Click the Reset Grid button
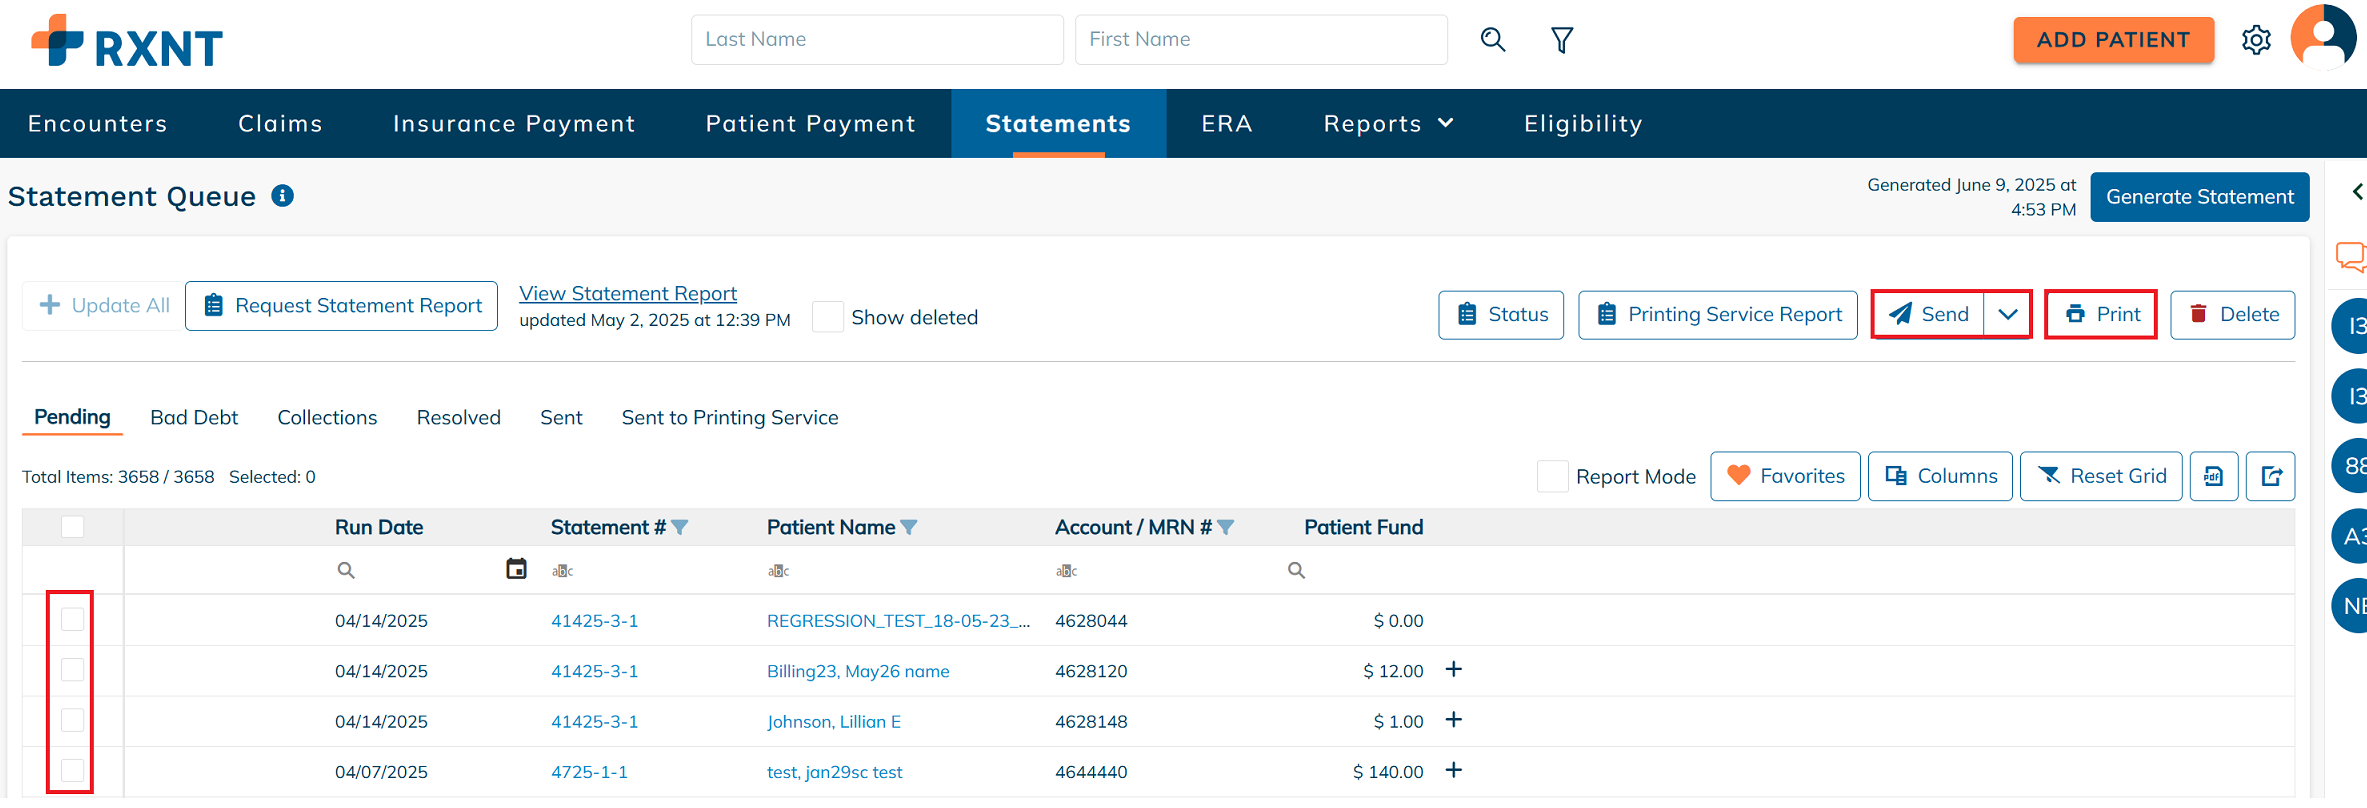The width and height of the screenshot is (2367, 808). coord(2101,476)
